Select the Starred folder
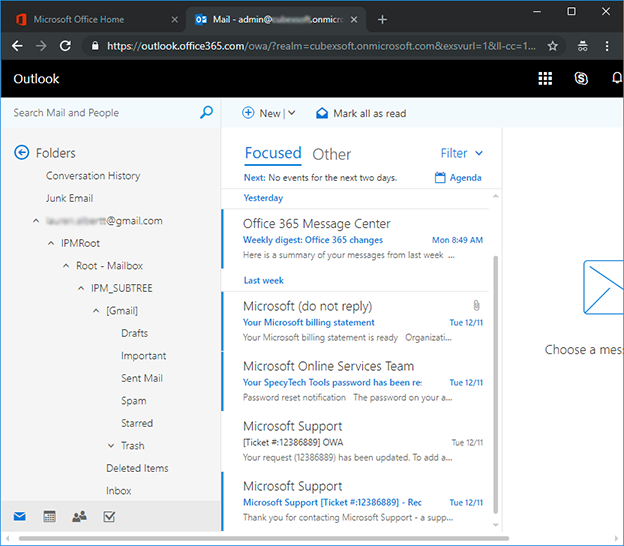Screen dimensions: 624x546 click(137, 423)
